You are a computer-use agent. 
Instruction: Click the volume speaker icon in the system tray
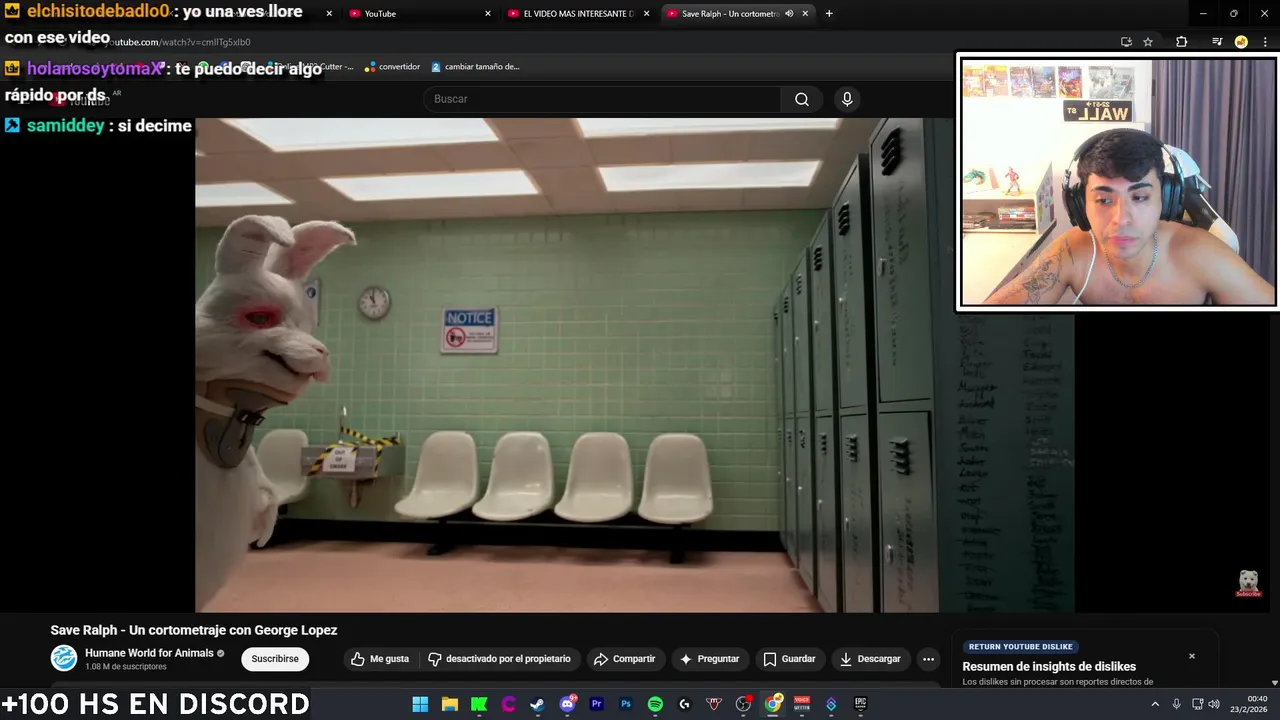(1214, 704)
